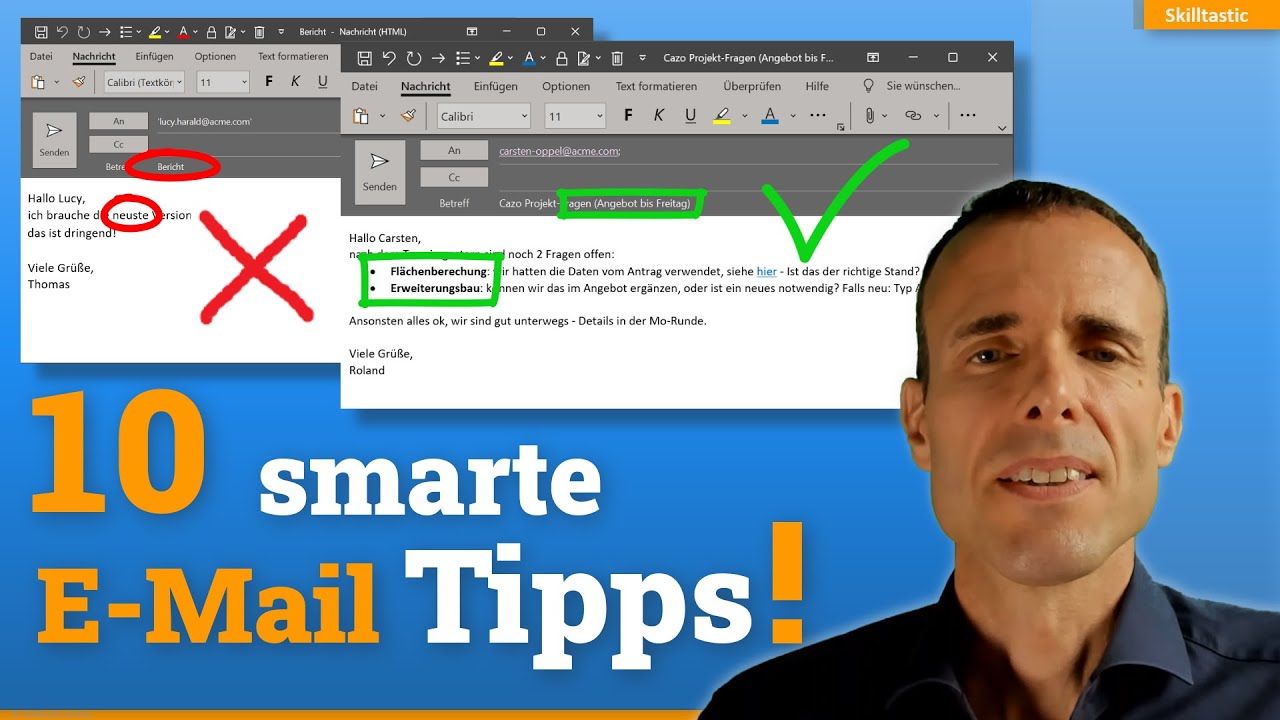Image resolution: width=1280 pixels, height=720 pixels.
Task: Click An button in Cazo window
Action: click(x=454, y=150)
